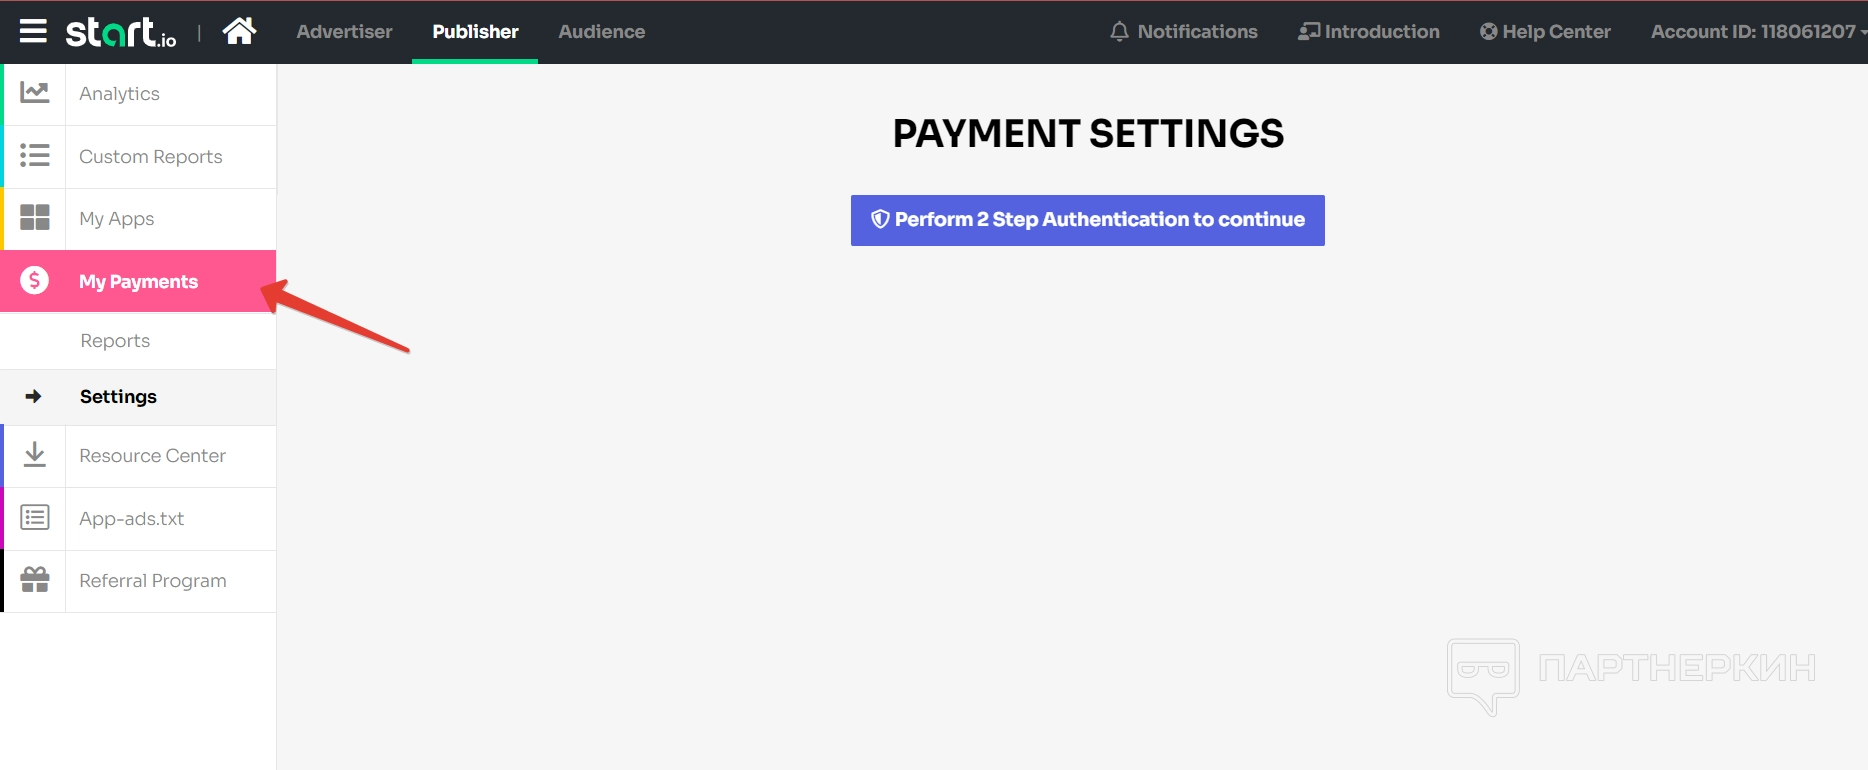Select Reports under My Payments
This screenshot has height=770, width=1868.
click(115, 341)
